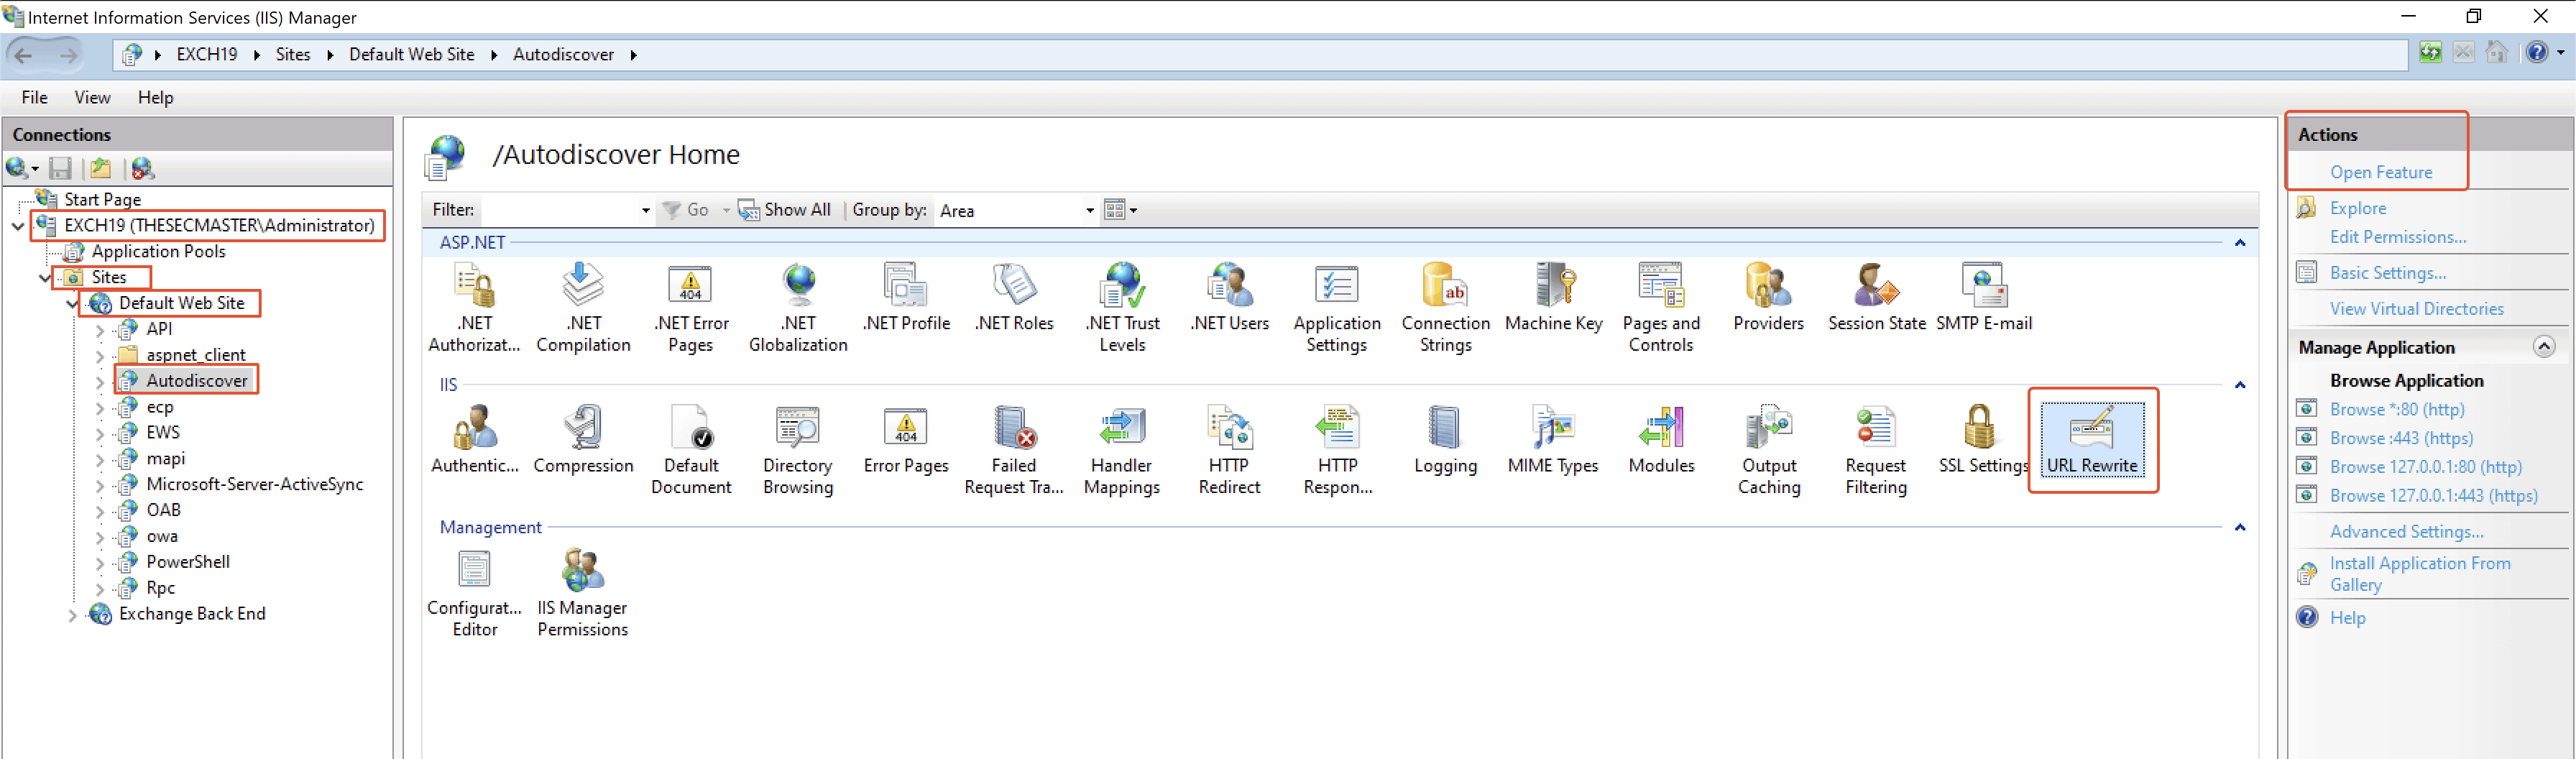This screenshot has height=759, width=2576.
Task: Click Install Application From Gallery link
Action: [x=2419, y=574]
